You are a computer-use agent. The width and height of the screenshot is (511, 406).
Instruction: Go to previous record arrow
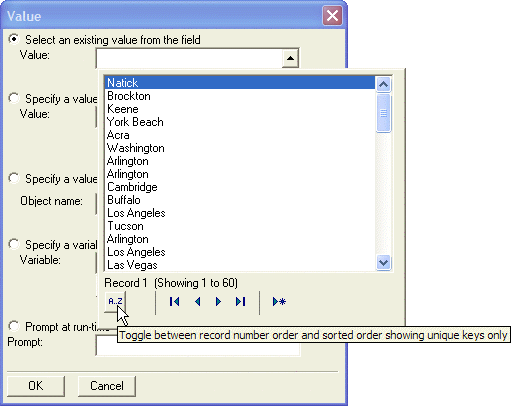[198, 302]
